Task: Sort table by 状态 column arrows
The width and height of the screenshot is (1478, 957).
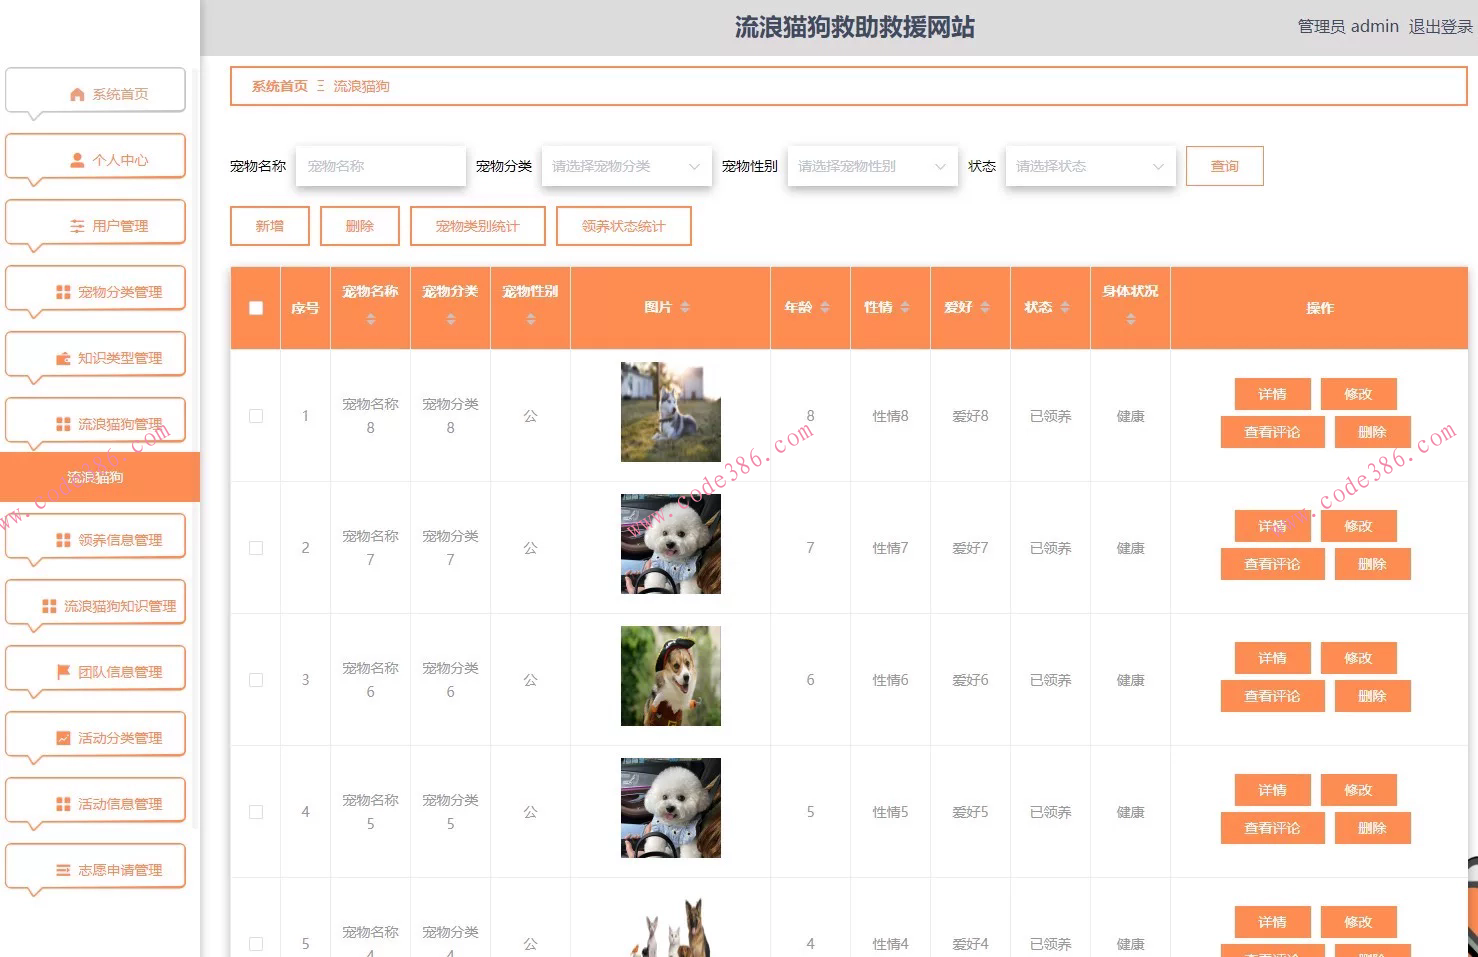Action: pyautogui.click(x=1065, y=307)
